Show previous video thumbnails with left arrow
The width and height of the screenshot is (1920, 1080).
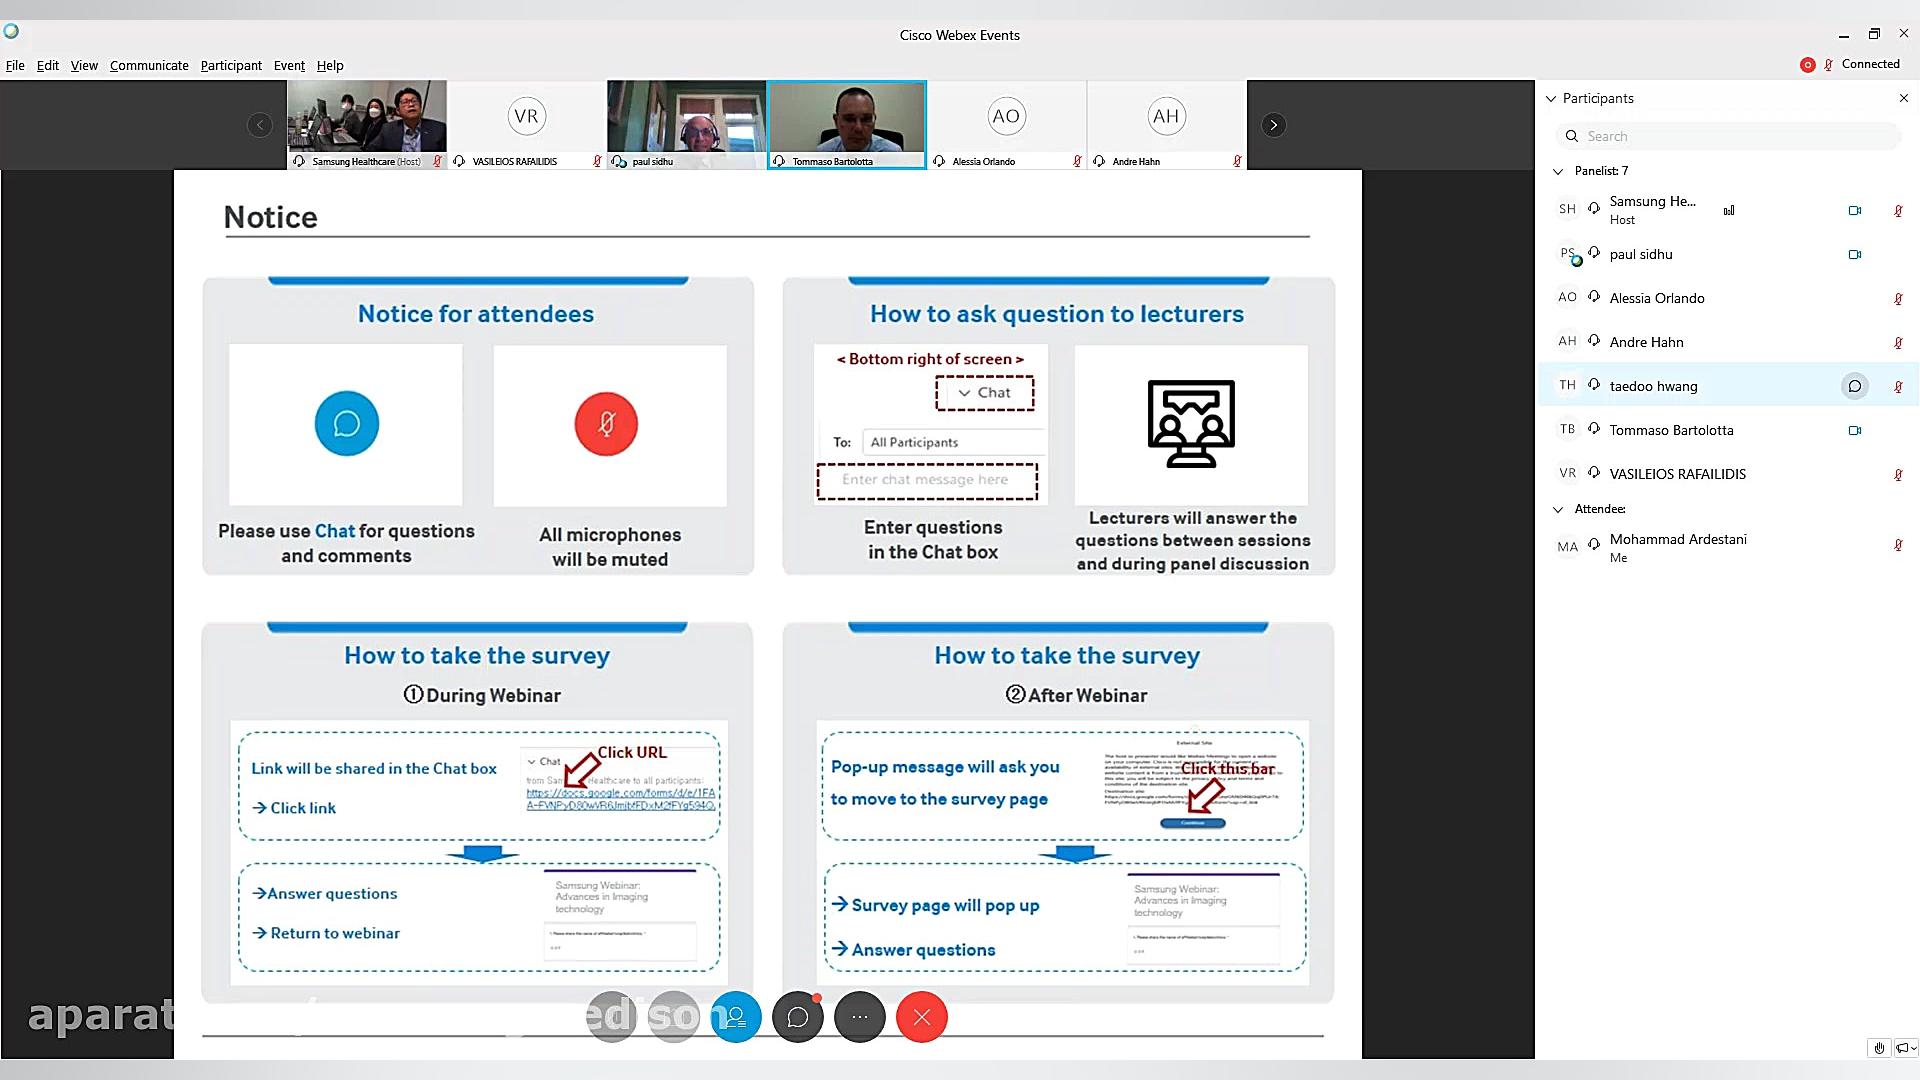[x=260, y=125]
